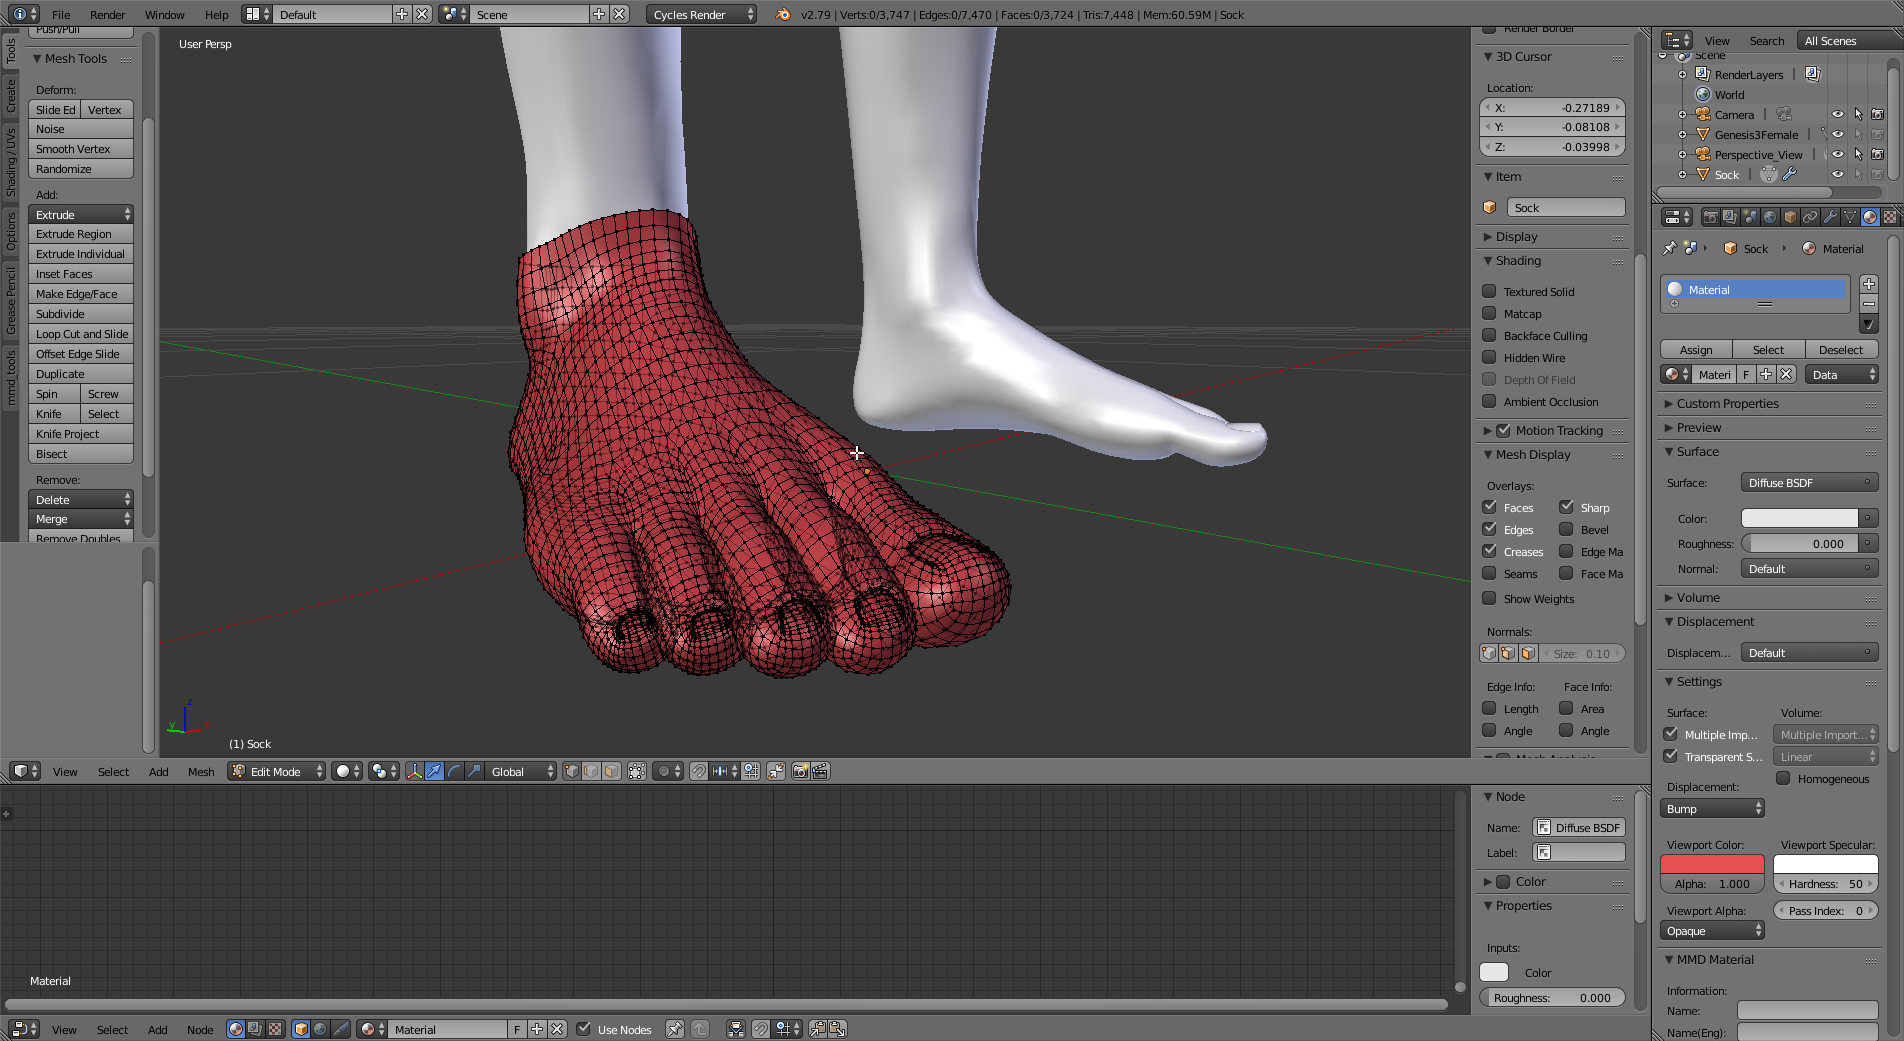Open the Render menu
Image resolution: width=1904 pixels, height=1041 pixels.
tap(107, 14)
